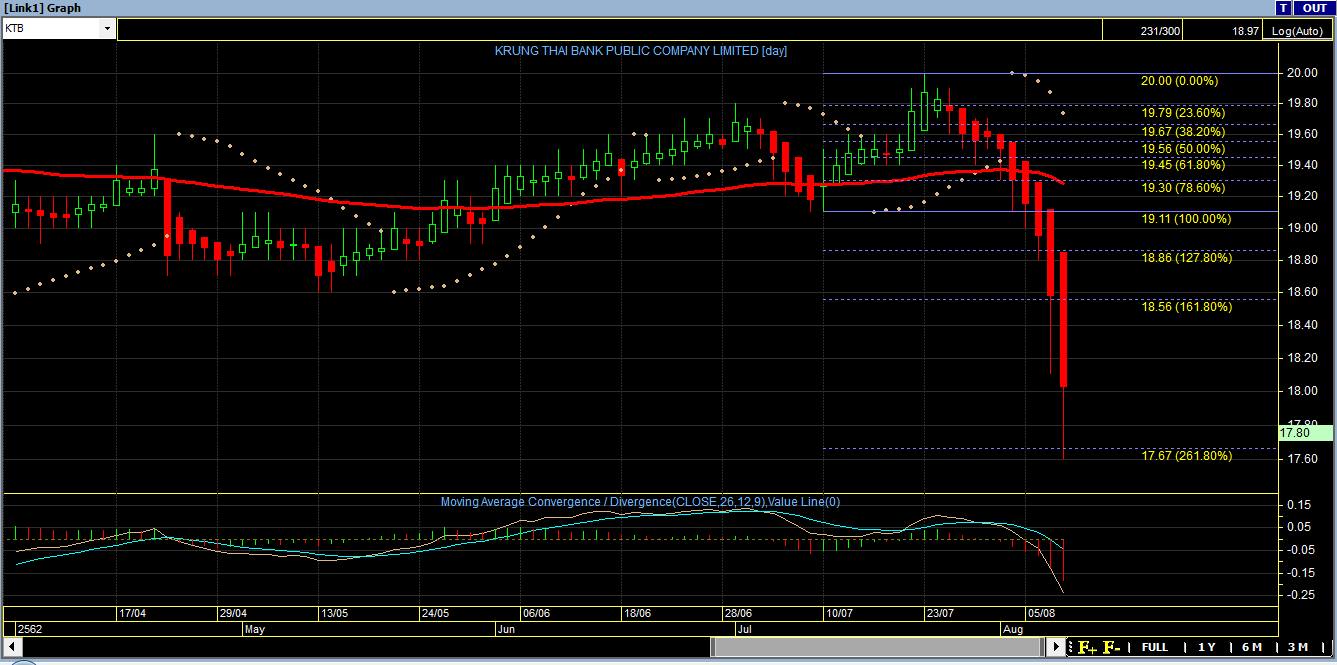Image resolution: width=1337 pixels, height=665 pixels.
Task: Click the 24/05 date marker
Action: click(435, 613)
